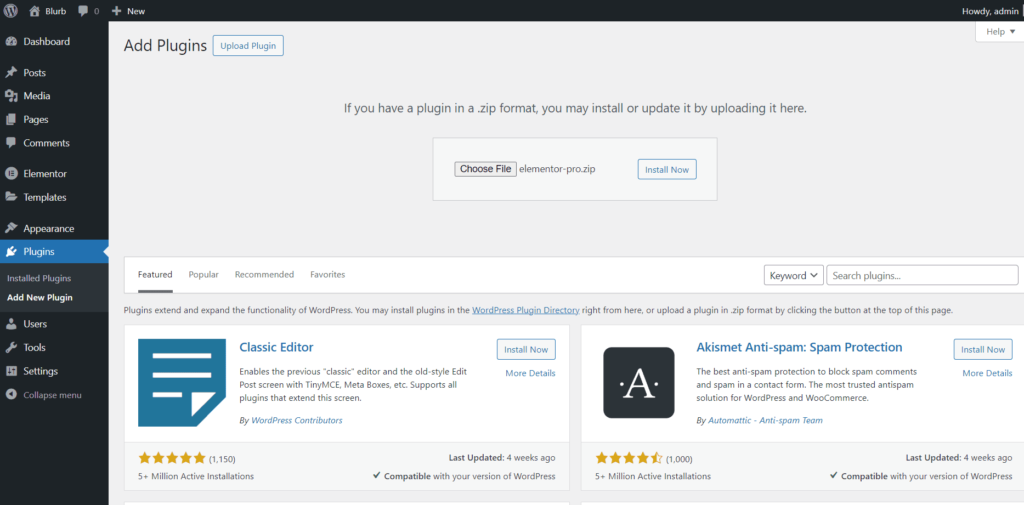Open the Blurb site home icon
Viewport: 1024px width, 505px height.
pyautogui.click(x=35, y=10)
